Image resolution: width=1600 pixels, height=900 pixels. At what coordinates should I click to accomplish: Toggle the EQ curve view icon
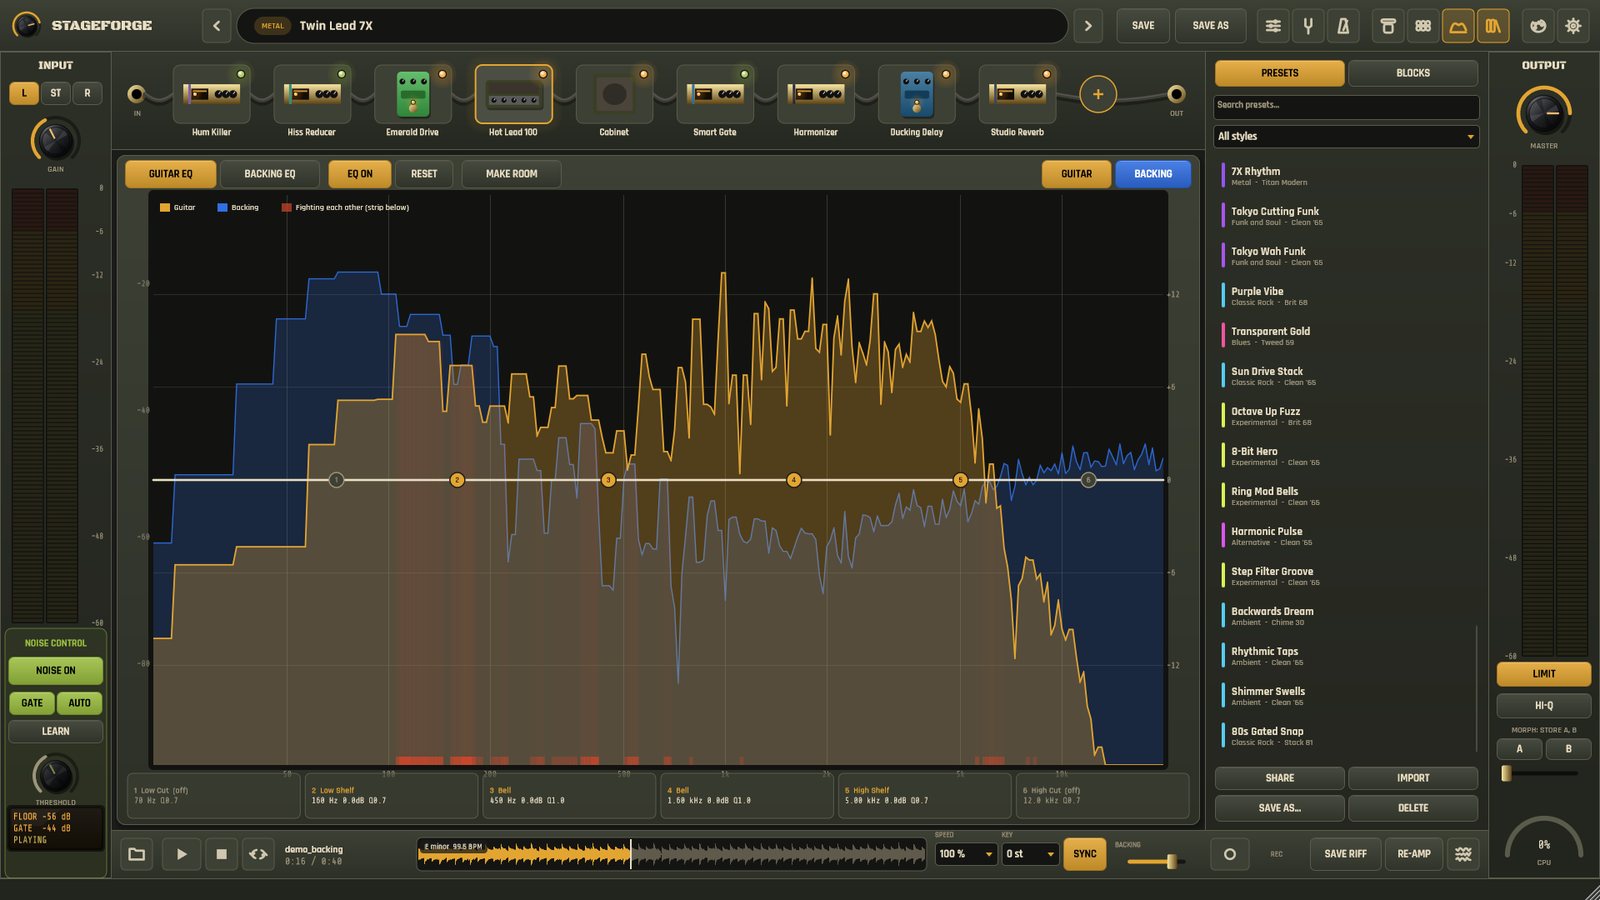click(x=1458, y=26)
